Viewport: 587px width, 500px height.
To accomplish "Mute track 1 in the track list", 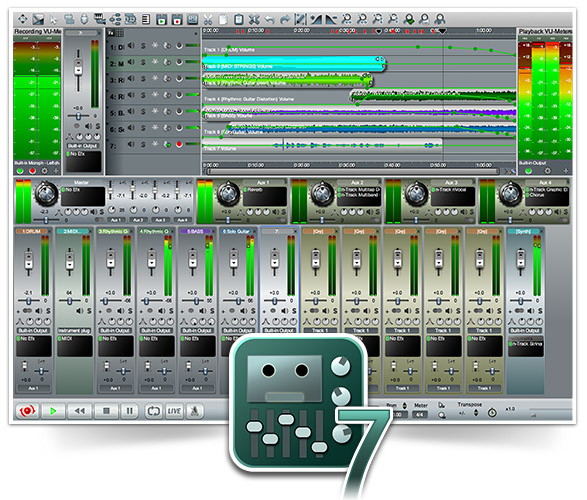I will coord(131,46).
